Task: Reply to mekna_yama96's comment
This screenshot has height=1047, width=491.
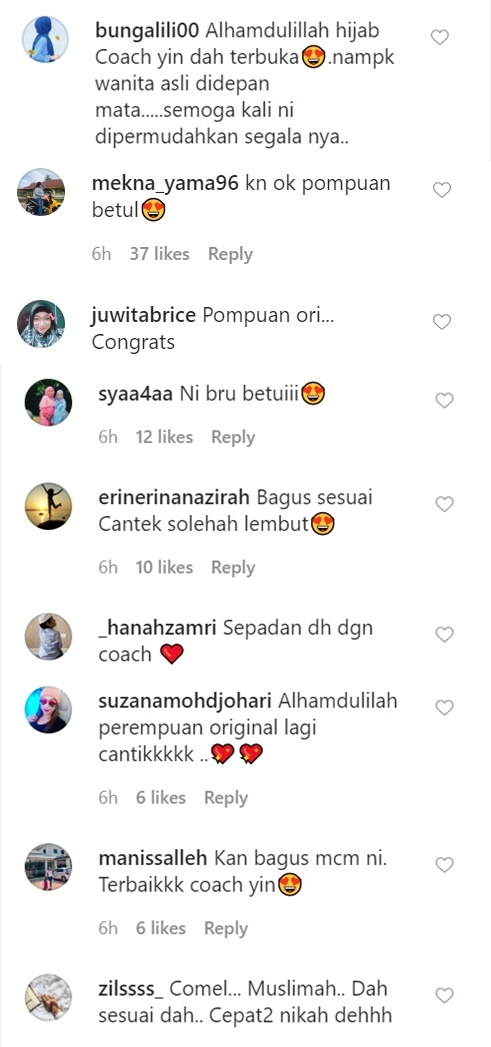Action: (230, 254)
